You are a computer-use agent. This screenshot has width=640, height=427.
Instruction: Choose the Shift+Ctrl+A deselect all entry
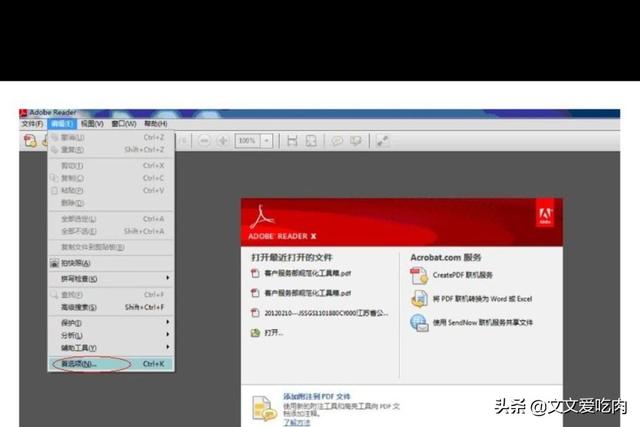[x=111, y=231]
